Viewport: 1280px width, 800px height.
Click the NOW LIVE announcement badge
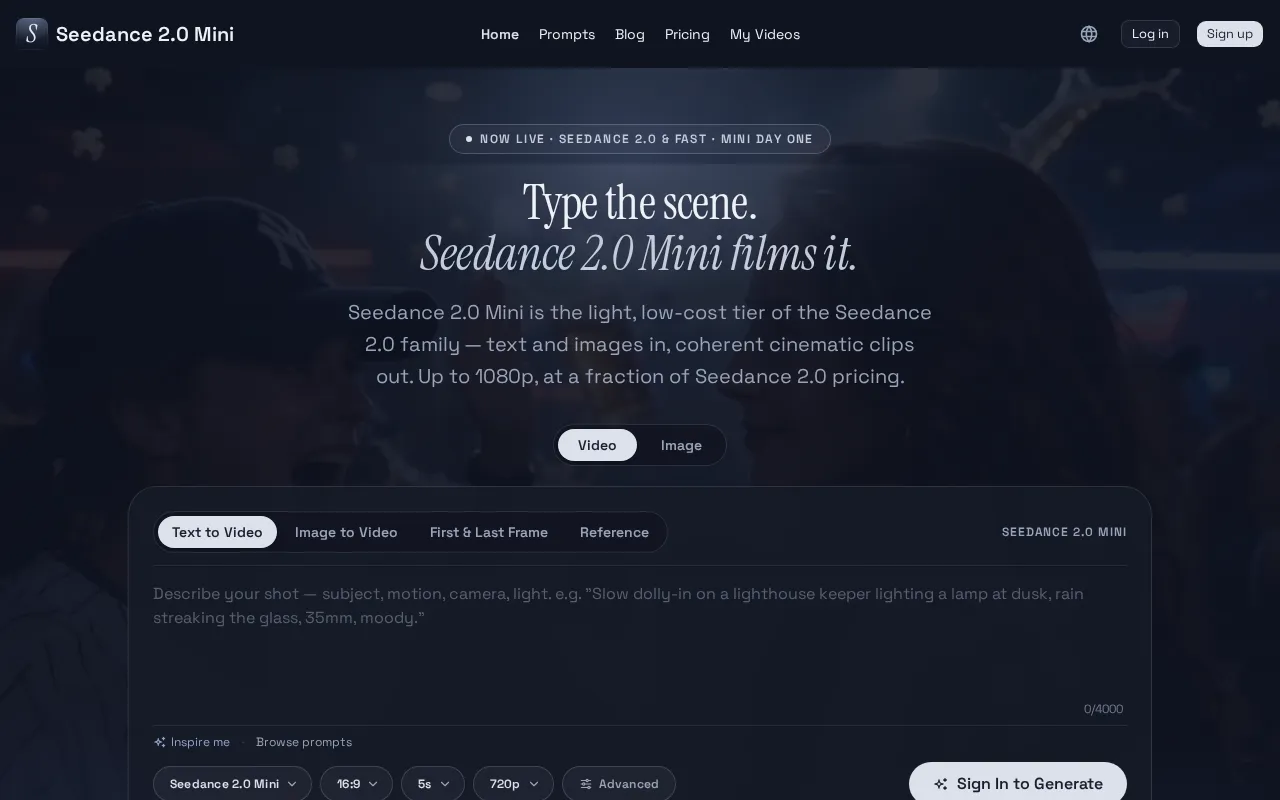pyautogui.click(x=640, y=139)
